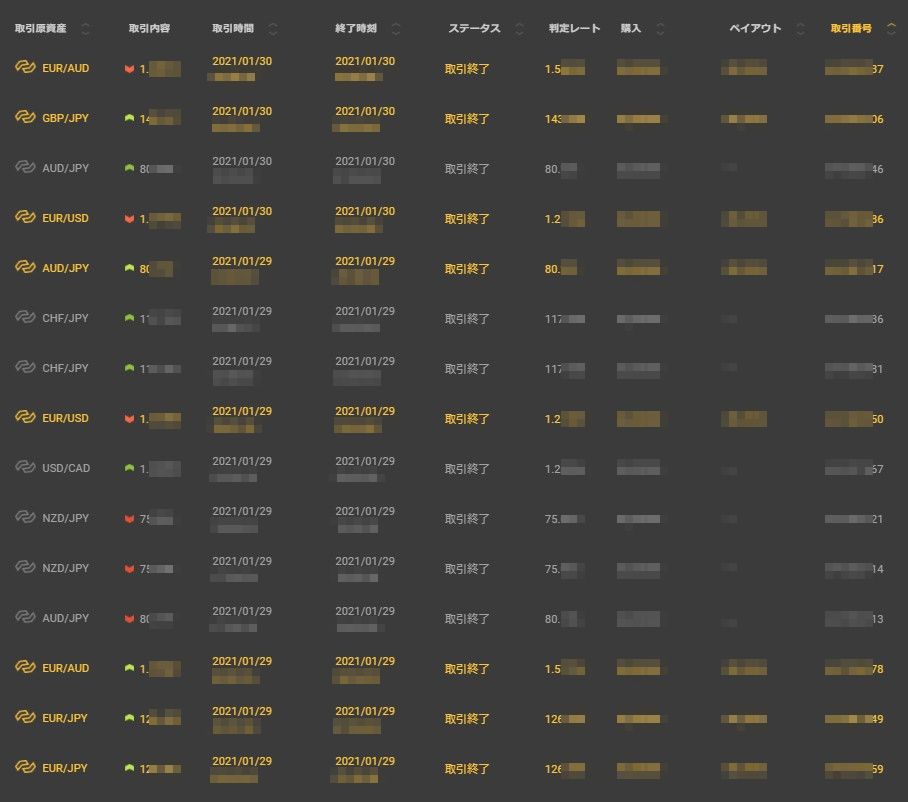908x802 pixels.
Task: Toggle sort arrows next to 取引時間 header
Action: tap(274, 29)
